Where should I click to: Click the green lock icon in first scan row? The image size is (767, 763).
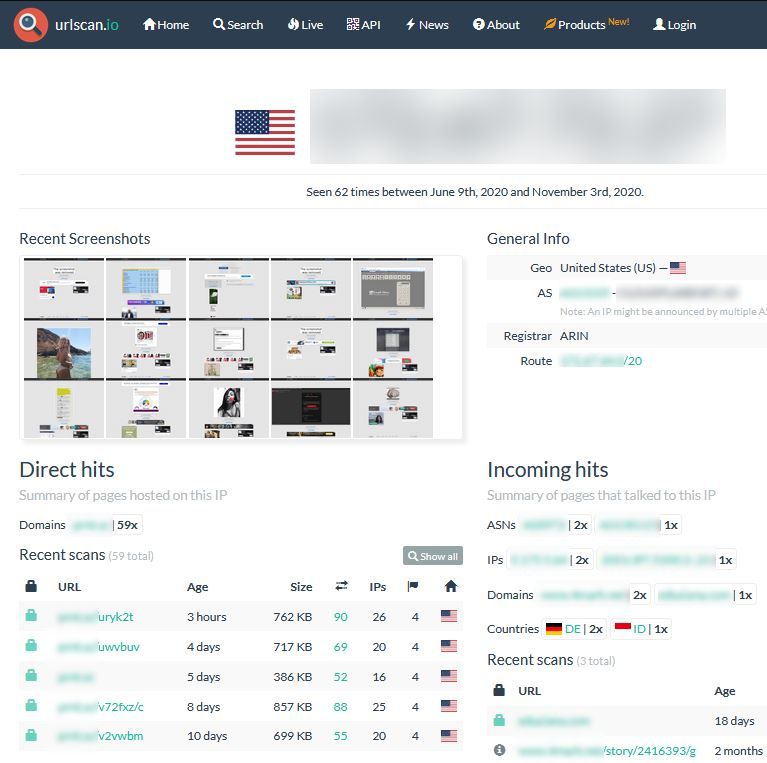click(31, 617)
